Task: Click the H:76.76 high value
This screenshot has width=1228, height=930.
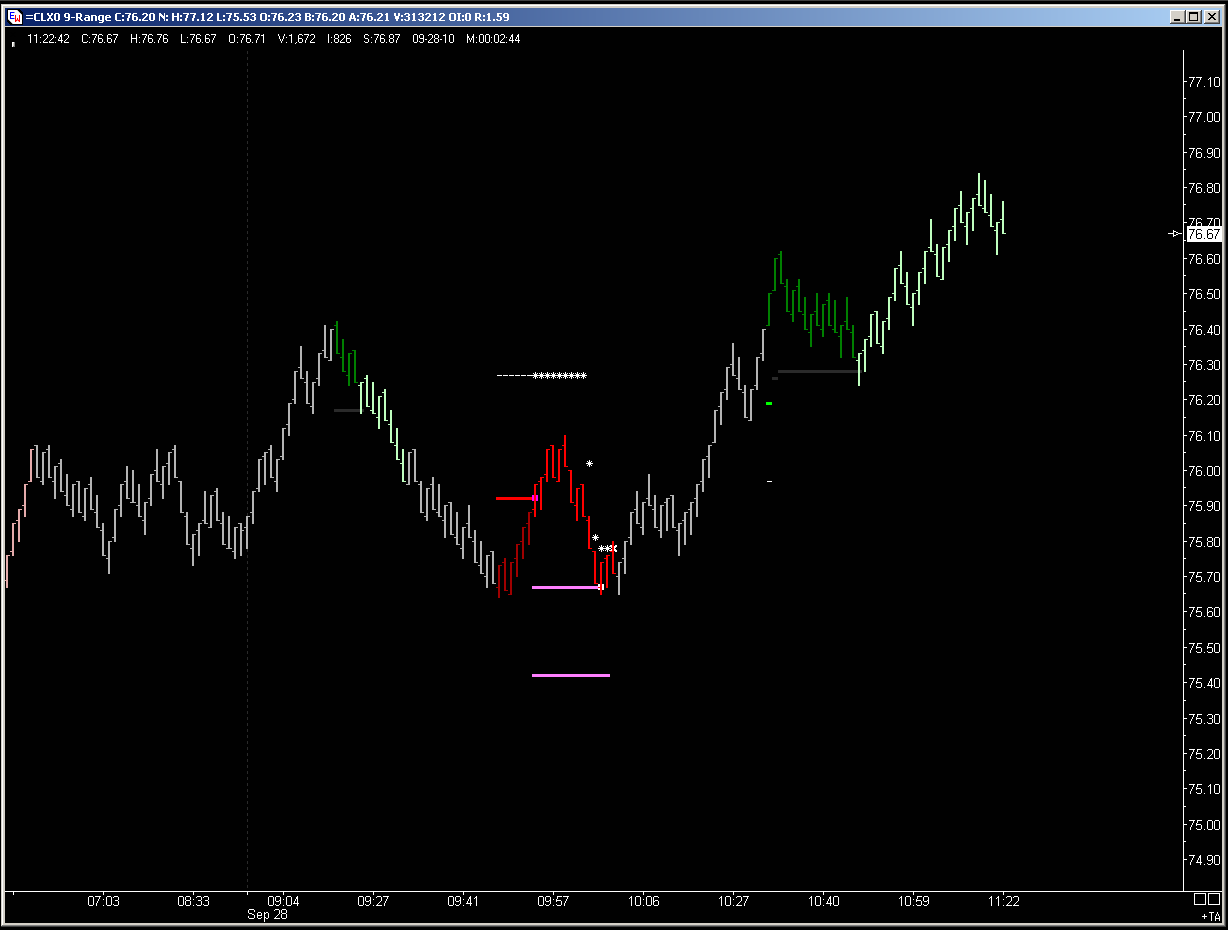Action: point(150,39)
